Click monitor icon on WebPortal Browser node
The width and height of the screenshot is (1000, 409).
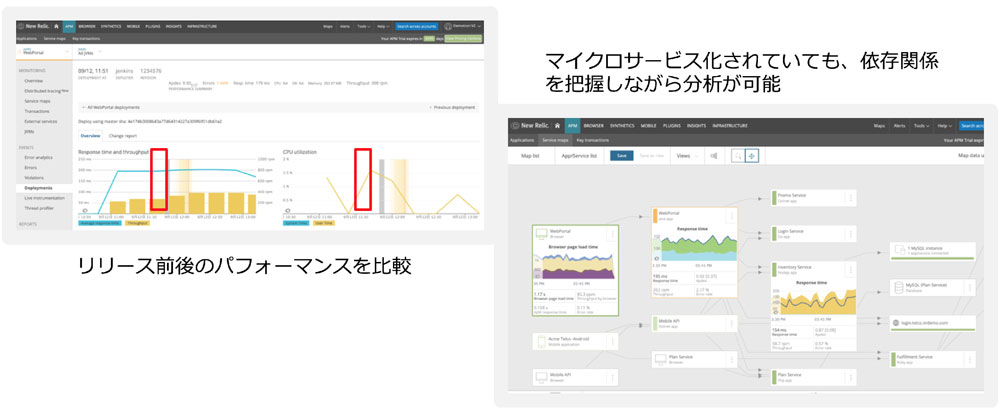(540, 234)
